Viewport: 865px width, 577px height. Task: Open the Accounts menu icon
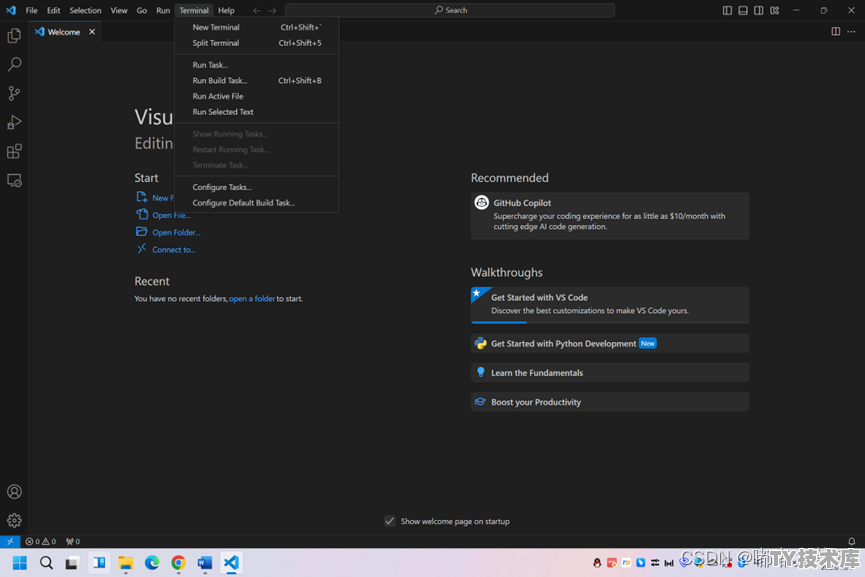pos(14,491)
